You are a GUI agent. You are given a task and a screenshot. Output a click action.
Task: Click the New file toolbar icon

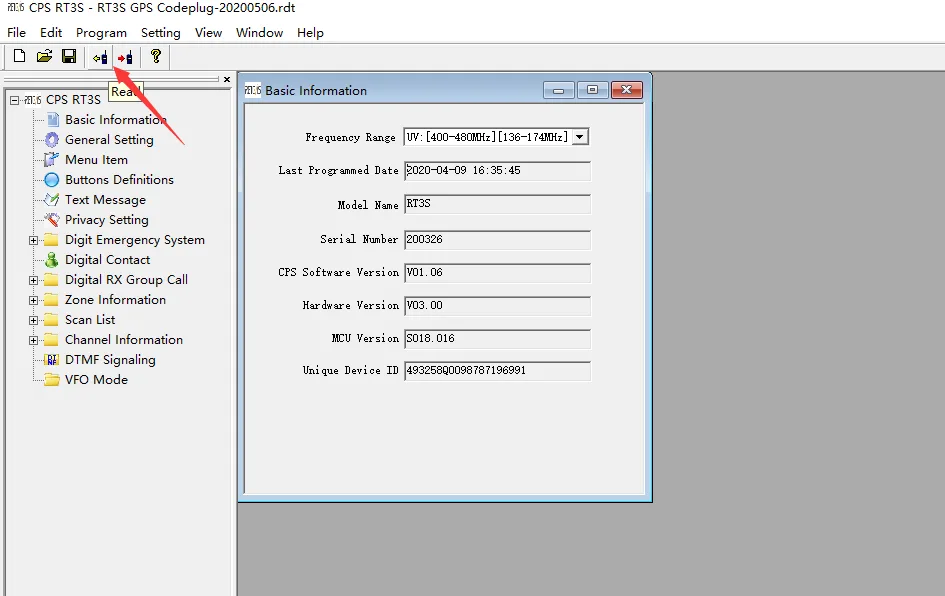(x=19, y=56)
